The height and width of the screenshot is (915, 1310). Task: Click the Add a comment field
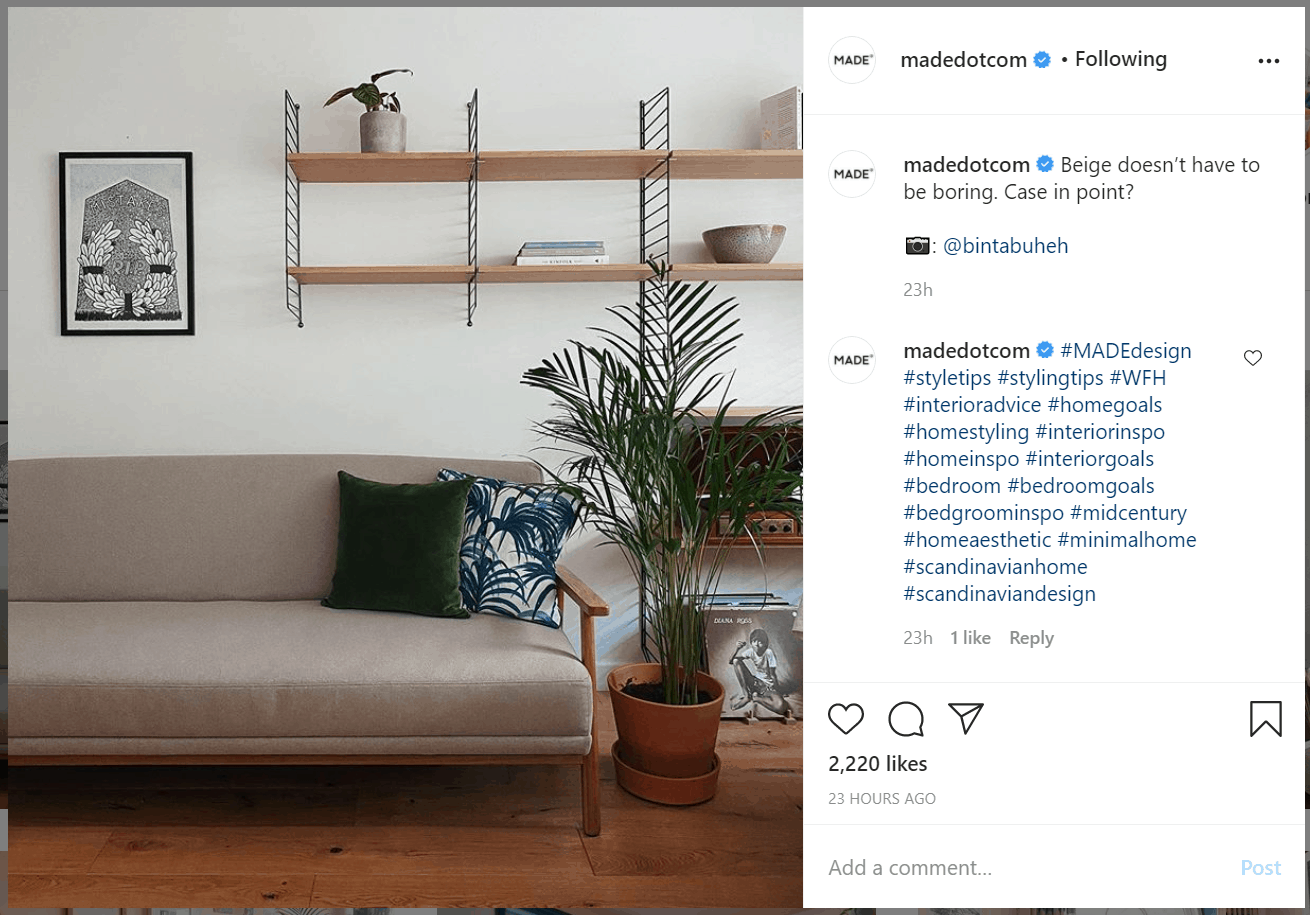point(1026,868)
